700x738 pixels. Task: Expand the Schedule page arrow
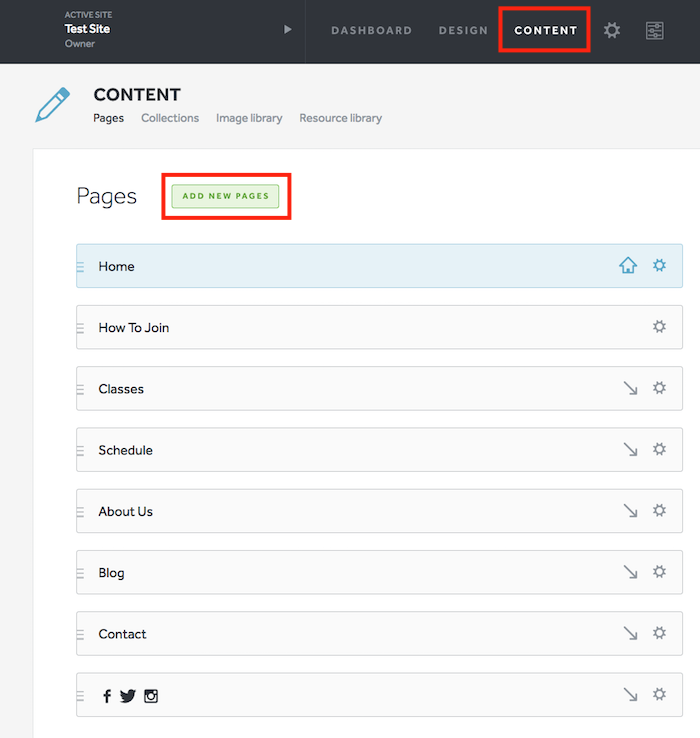click(630, 450)
